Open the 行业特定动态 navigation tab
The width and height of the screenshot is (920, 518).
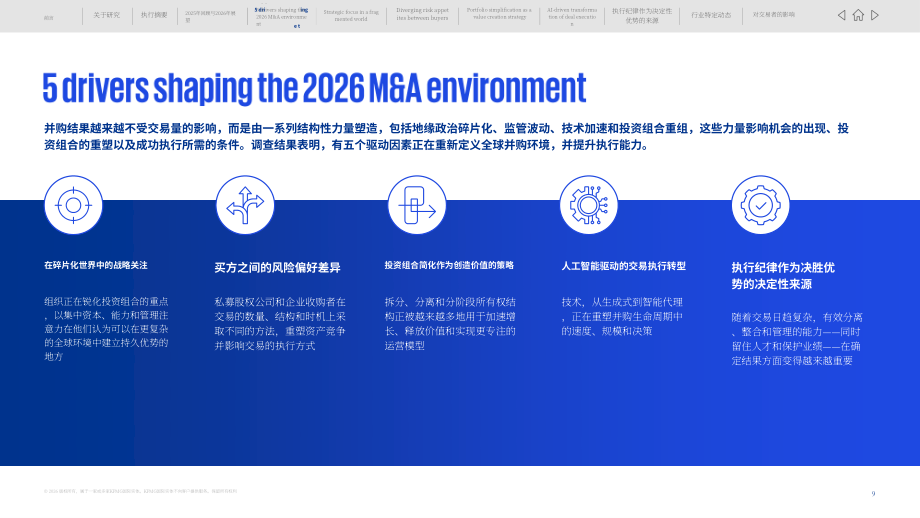coord(711,15)
